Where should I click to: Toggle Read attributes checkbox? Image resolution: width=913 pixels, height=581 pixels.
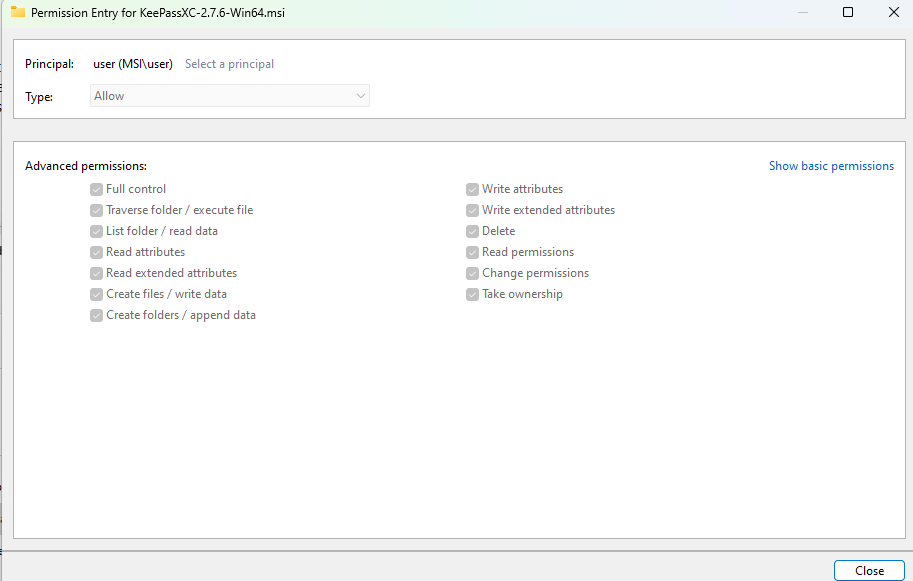click(96, 252)
